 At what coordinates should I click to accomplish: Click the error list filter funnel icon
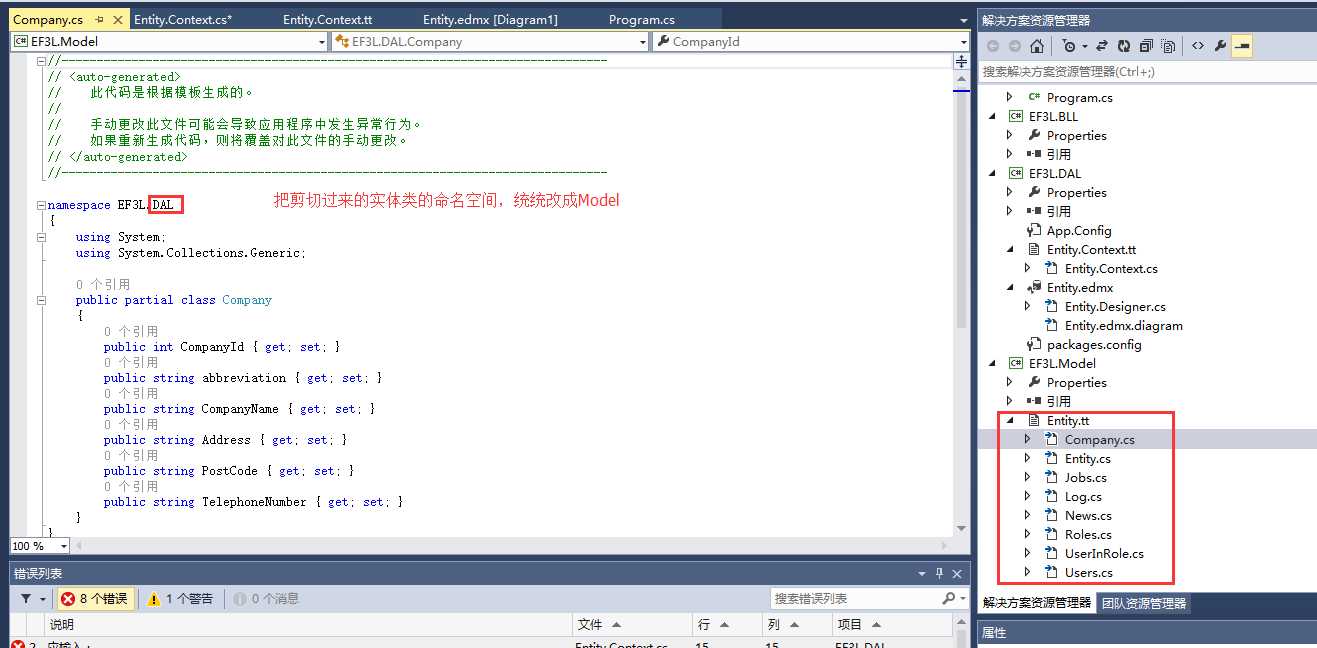(x=26, y=599)
